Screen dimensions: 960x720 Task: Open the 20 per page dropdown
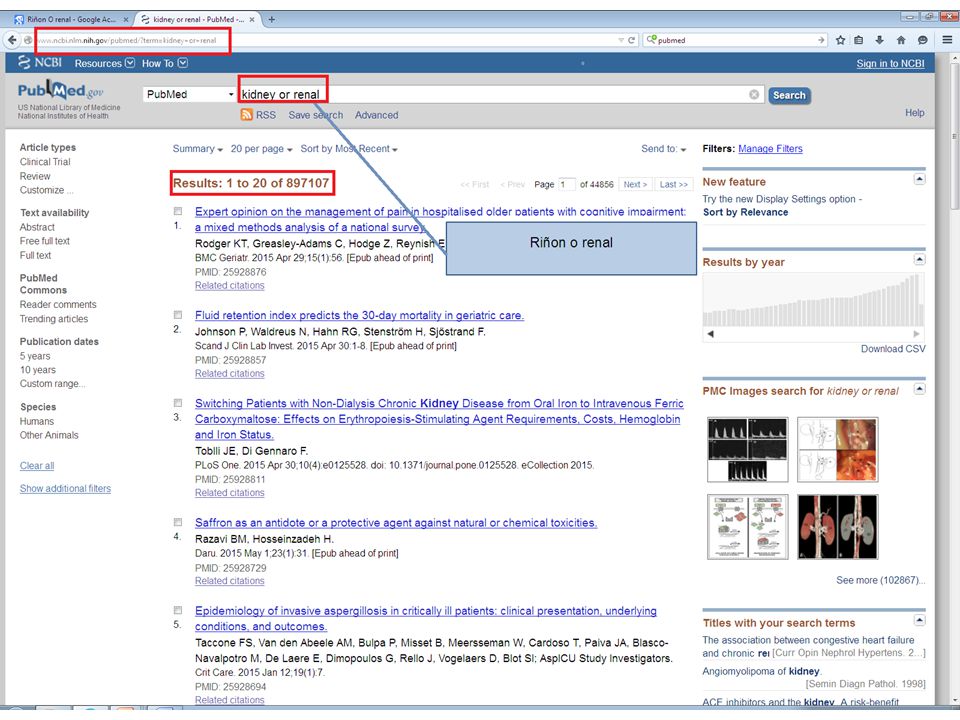tap(261, 149)
